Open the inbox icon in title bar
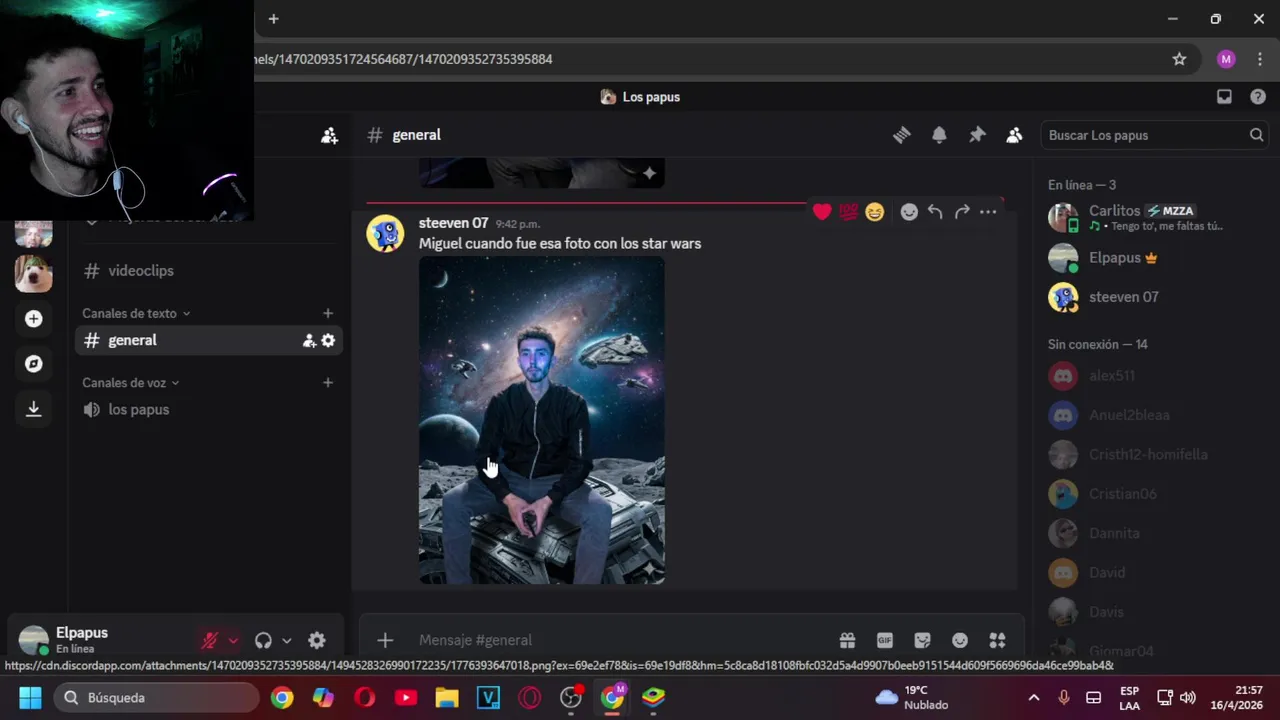1280x720 pixels. coord(1224,97)
